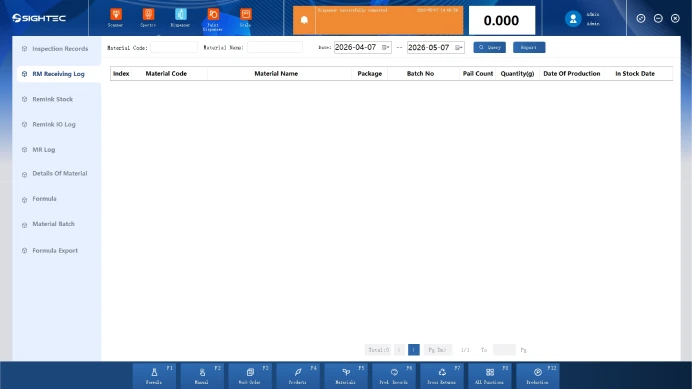This screenshot has height=389, width=692.
Task: Open Work Order with the F3 button
Action: pyautogui.click(x=250, y=376)
